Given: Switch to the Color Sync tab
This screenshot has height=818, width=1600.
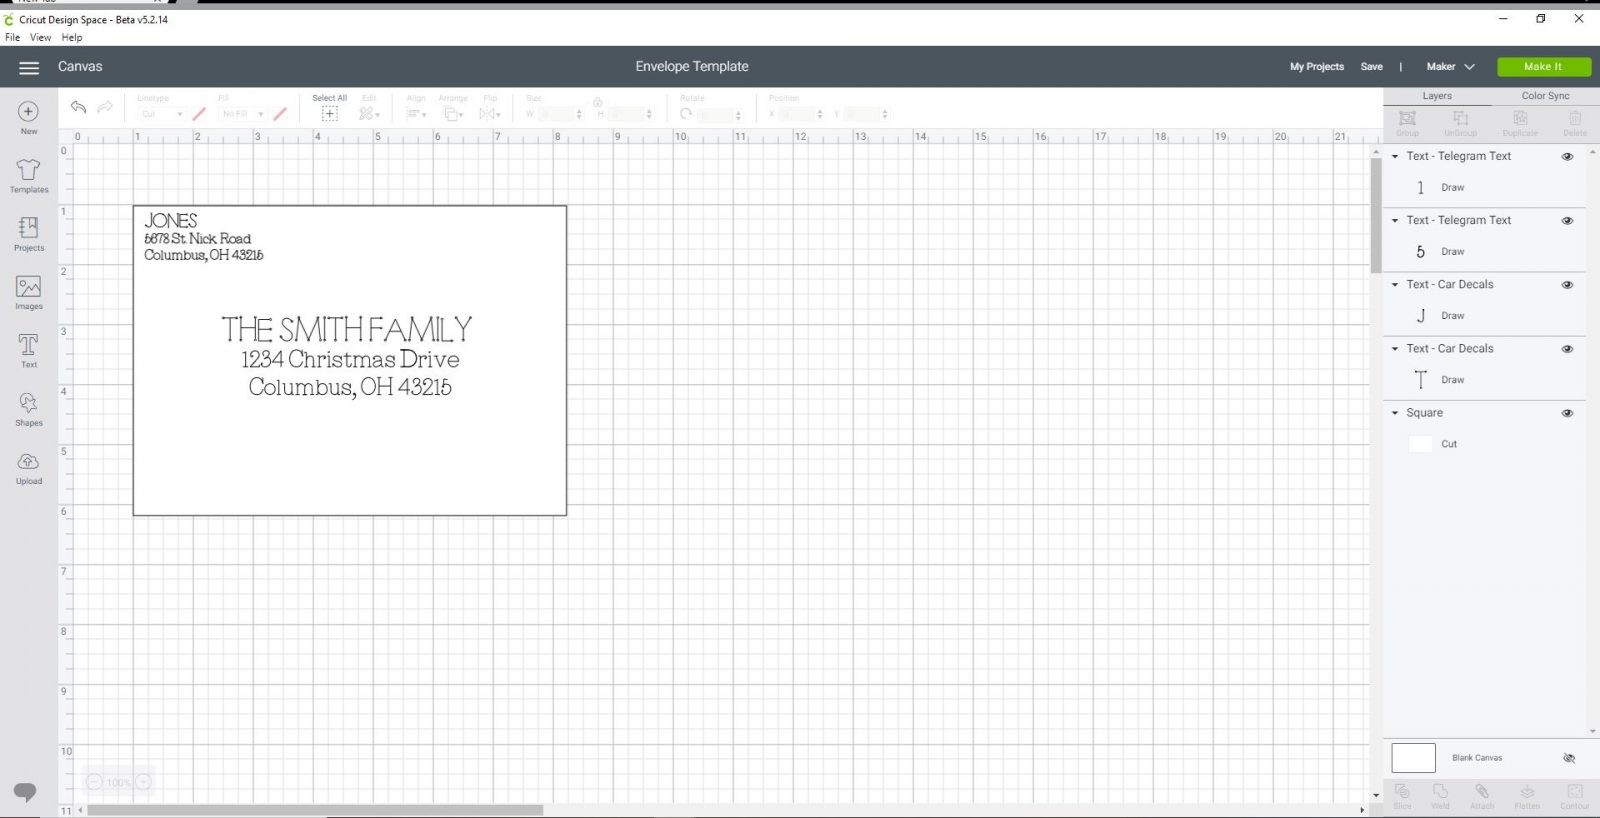Looking at the screenshot, I should tap(1545, 96).
